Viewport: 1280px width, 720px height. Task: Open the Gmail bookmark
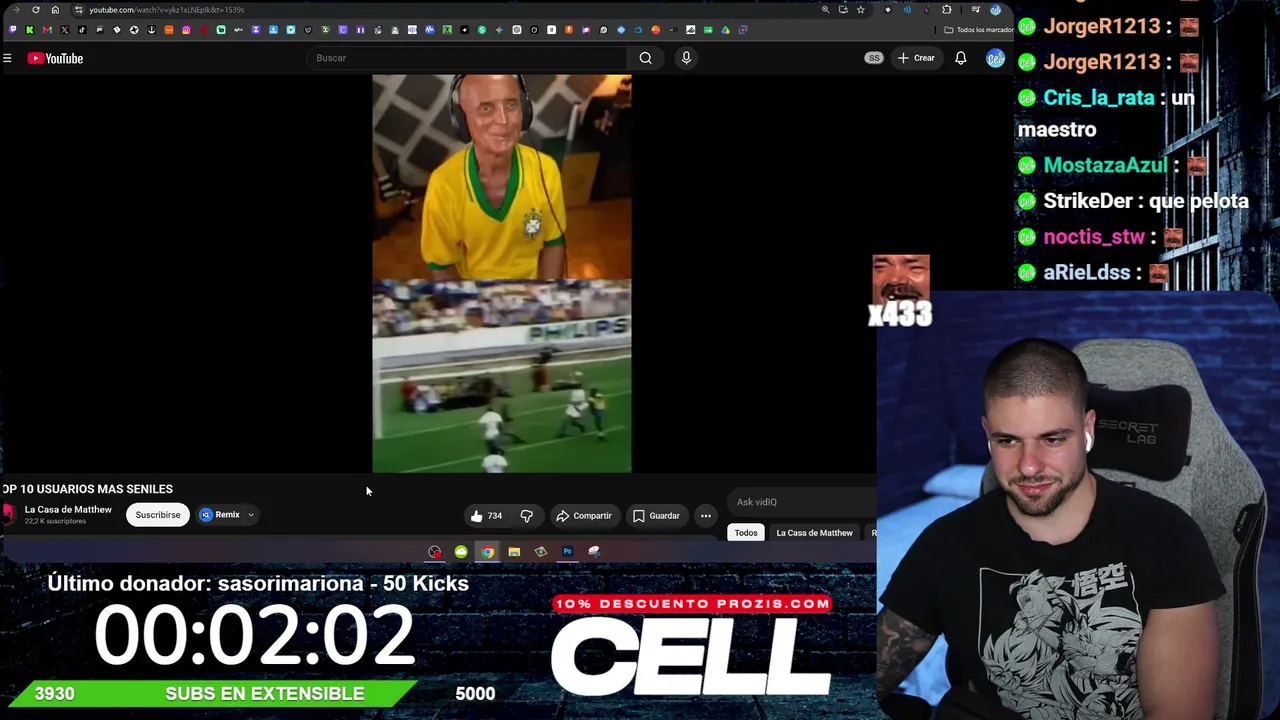click(47, 30)
